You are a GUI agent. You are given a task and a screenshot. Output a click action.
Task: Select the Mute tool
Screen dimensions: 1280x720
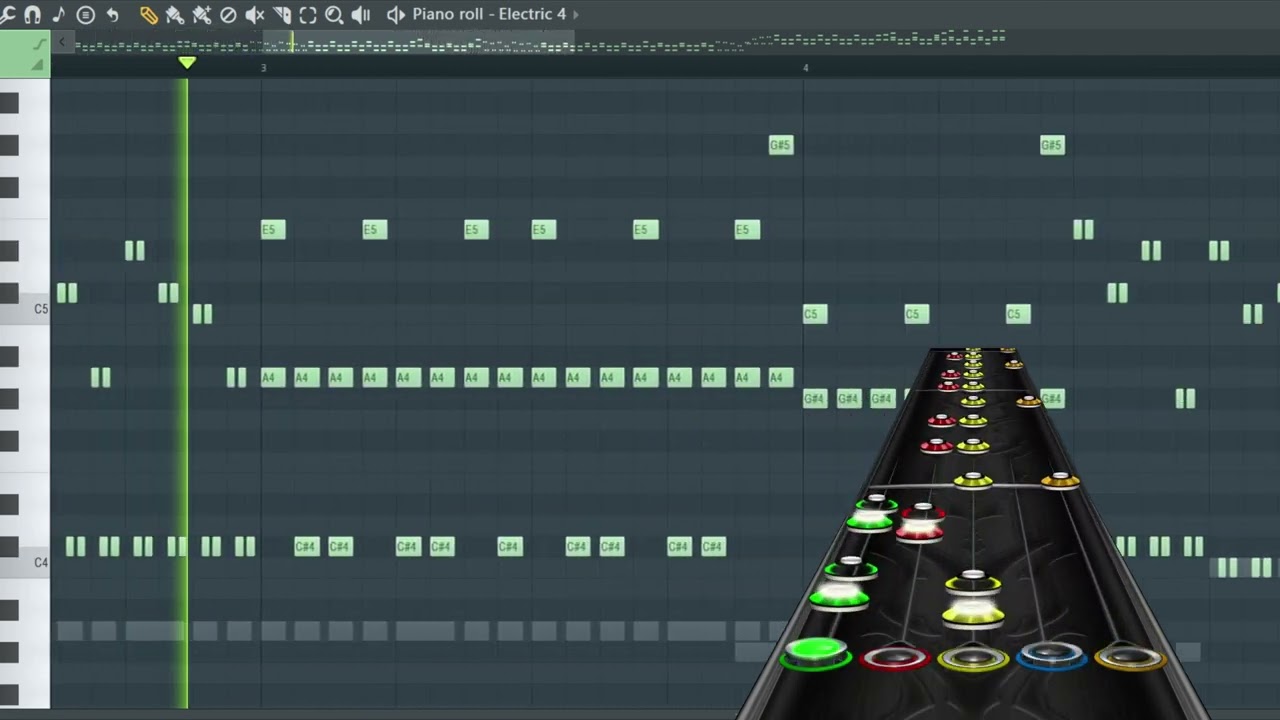pyautogui.click(x=255, y=14)
